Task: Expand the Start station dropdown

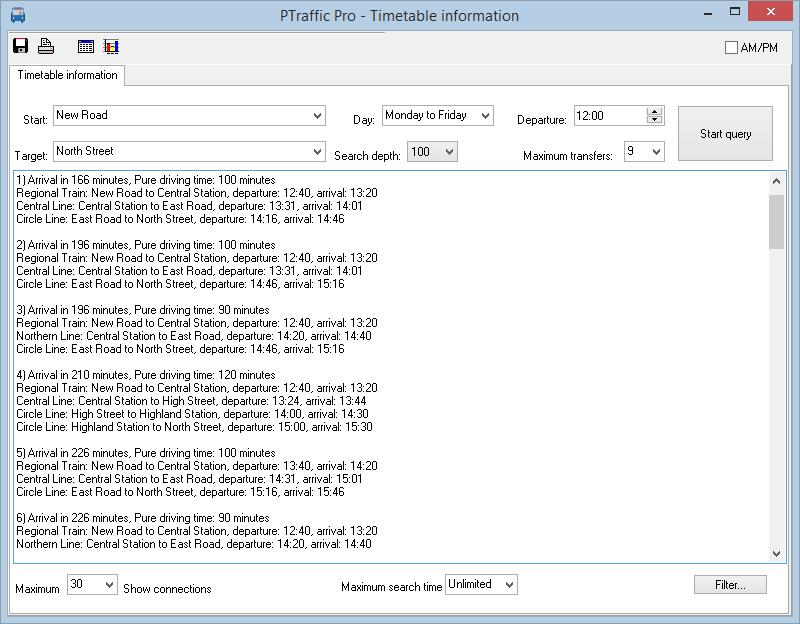Action: point(317,115)
